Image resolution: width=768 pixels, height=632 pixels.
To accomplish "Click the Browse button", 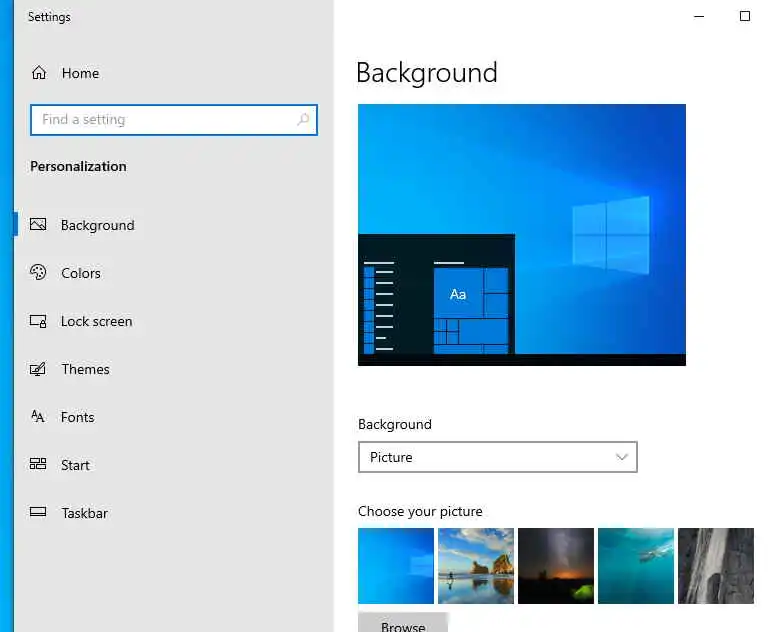I will click(403, 623).
